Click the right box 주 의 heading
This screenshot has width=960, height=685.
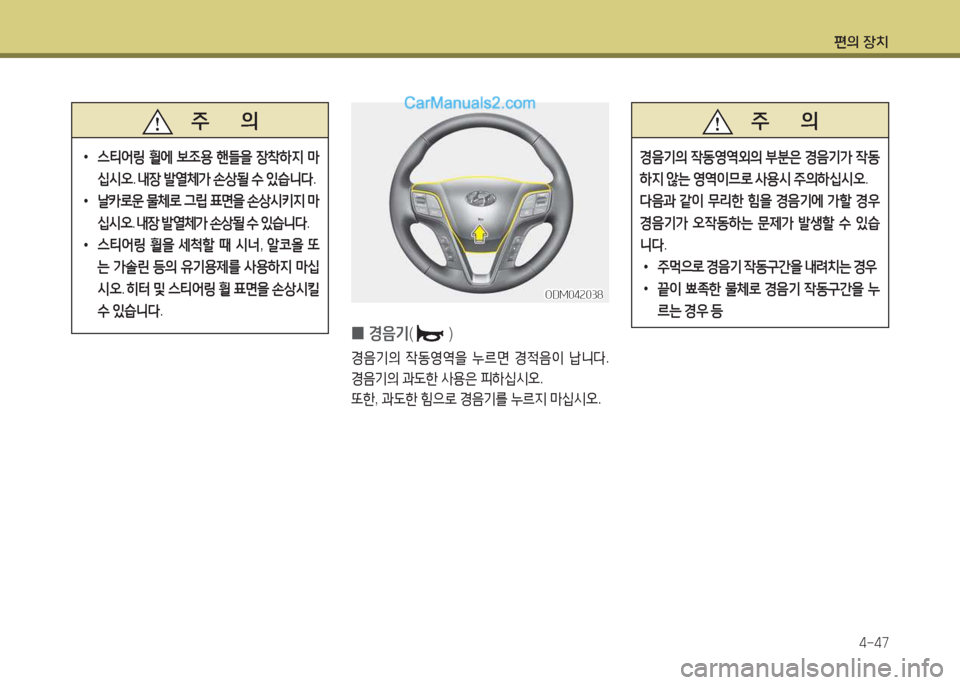coord(785,121)
